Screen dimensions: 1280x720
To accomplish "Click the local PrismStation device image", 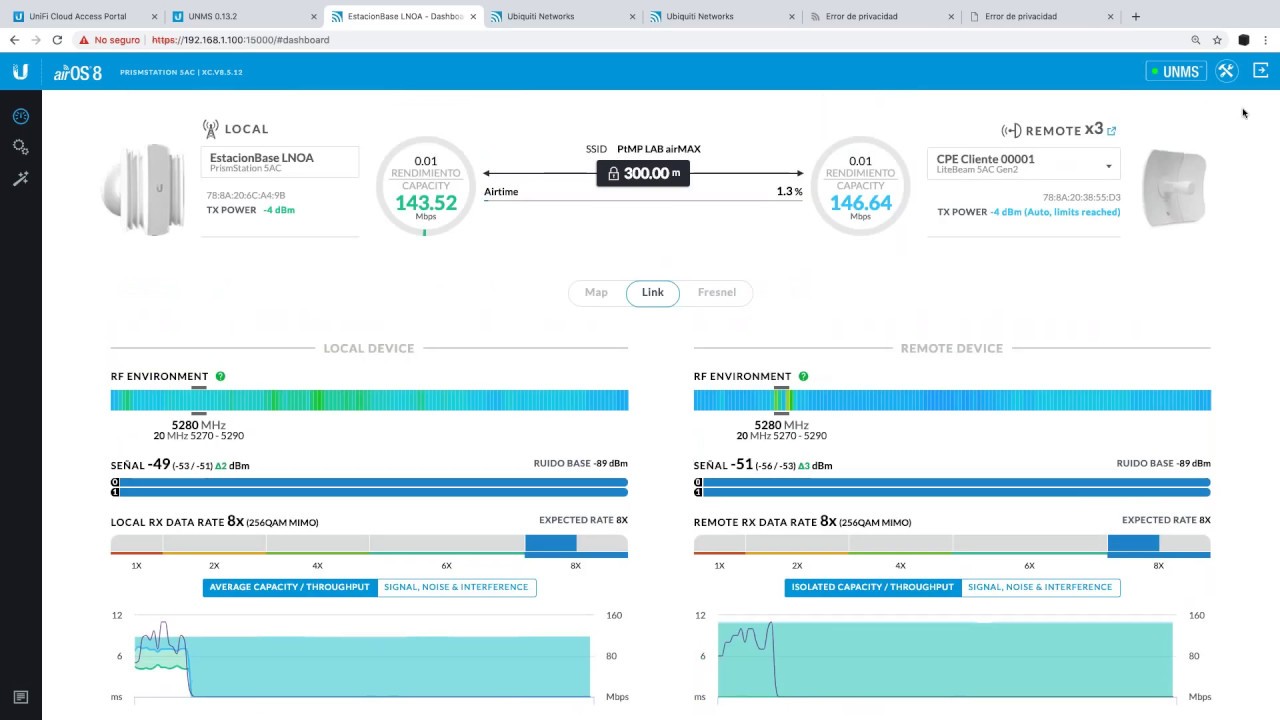I will click(x=146, y=189).
